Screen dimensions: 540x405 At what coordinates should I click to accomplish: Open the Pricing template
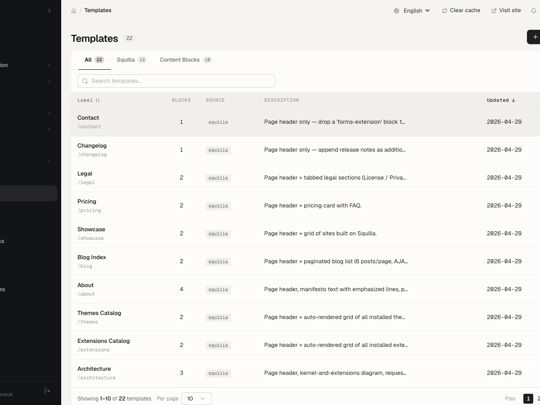(x=87, y=201)
